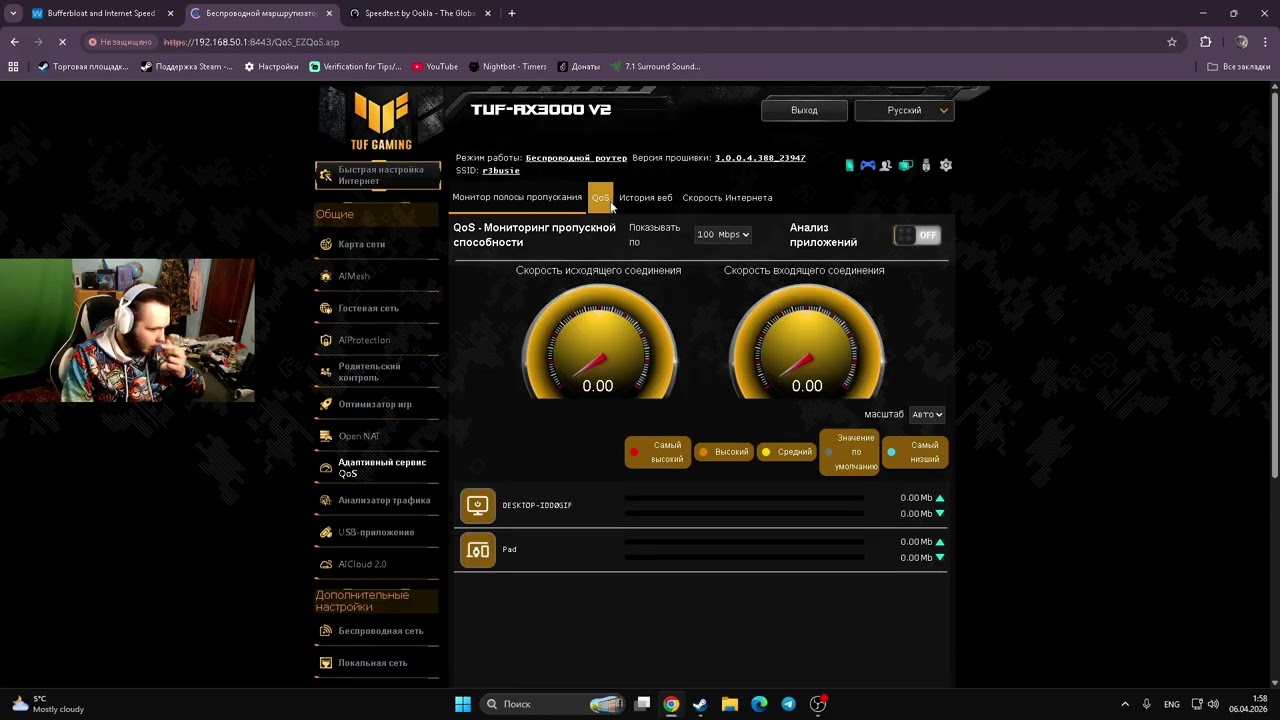Open Telegram from the taskbar
The height and width of the screenshot is (720, 1280).
point(788,704)
